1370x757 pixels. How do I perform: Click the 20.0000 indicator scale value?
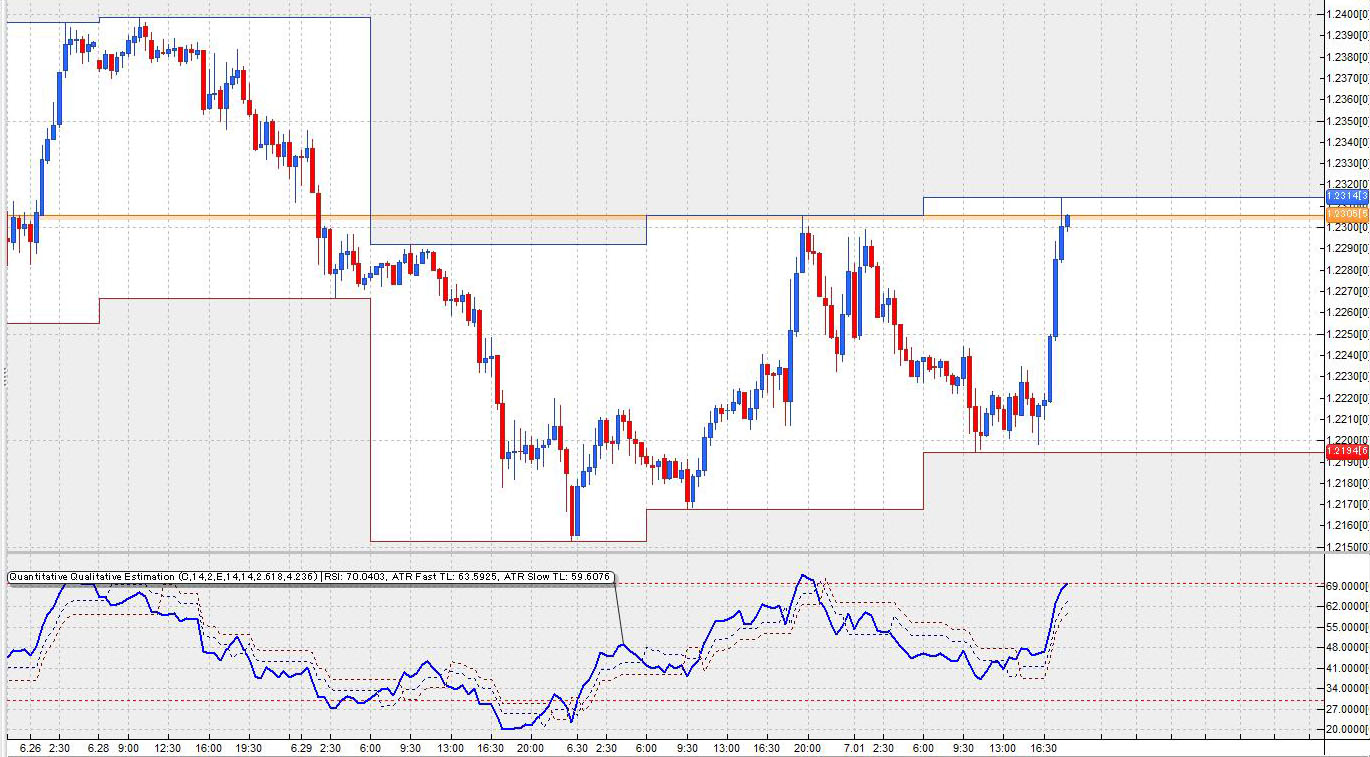pyautogui.click(x=1348, y=730)
